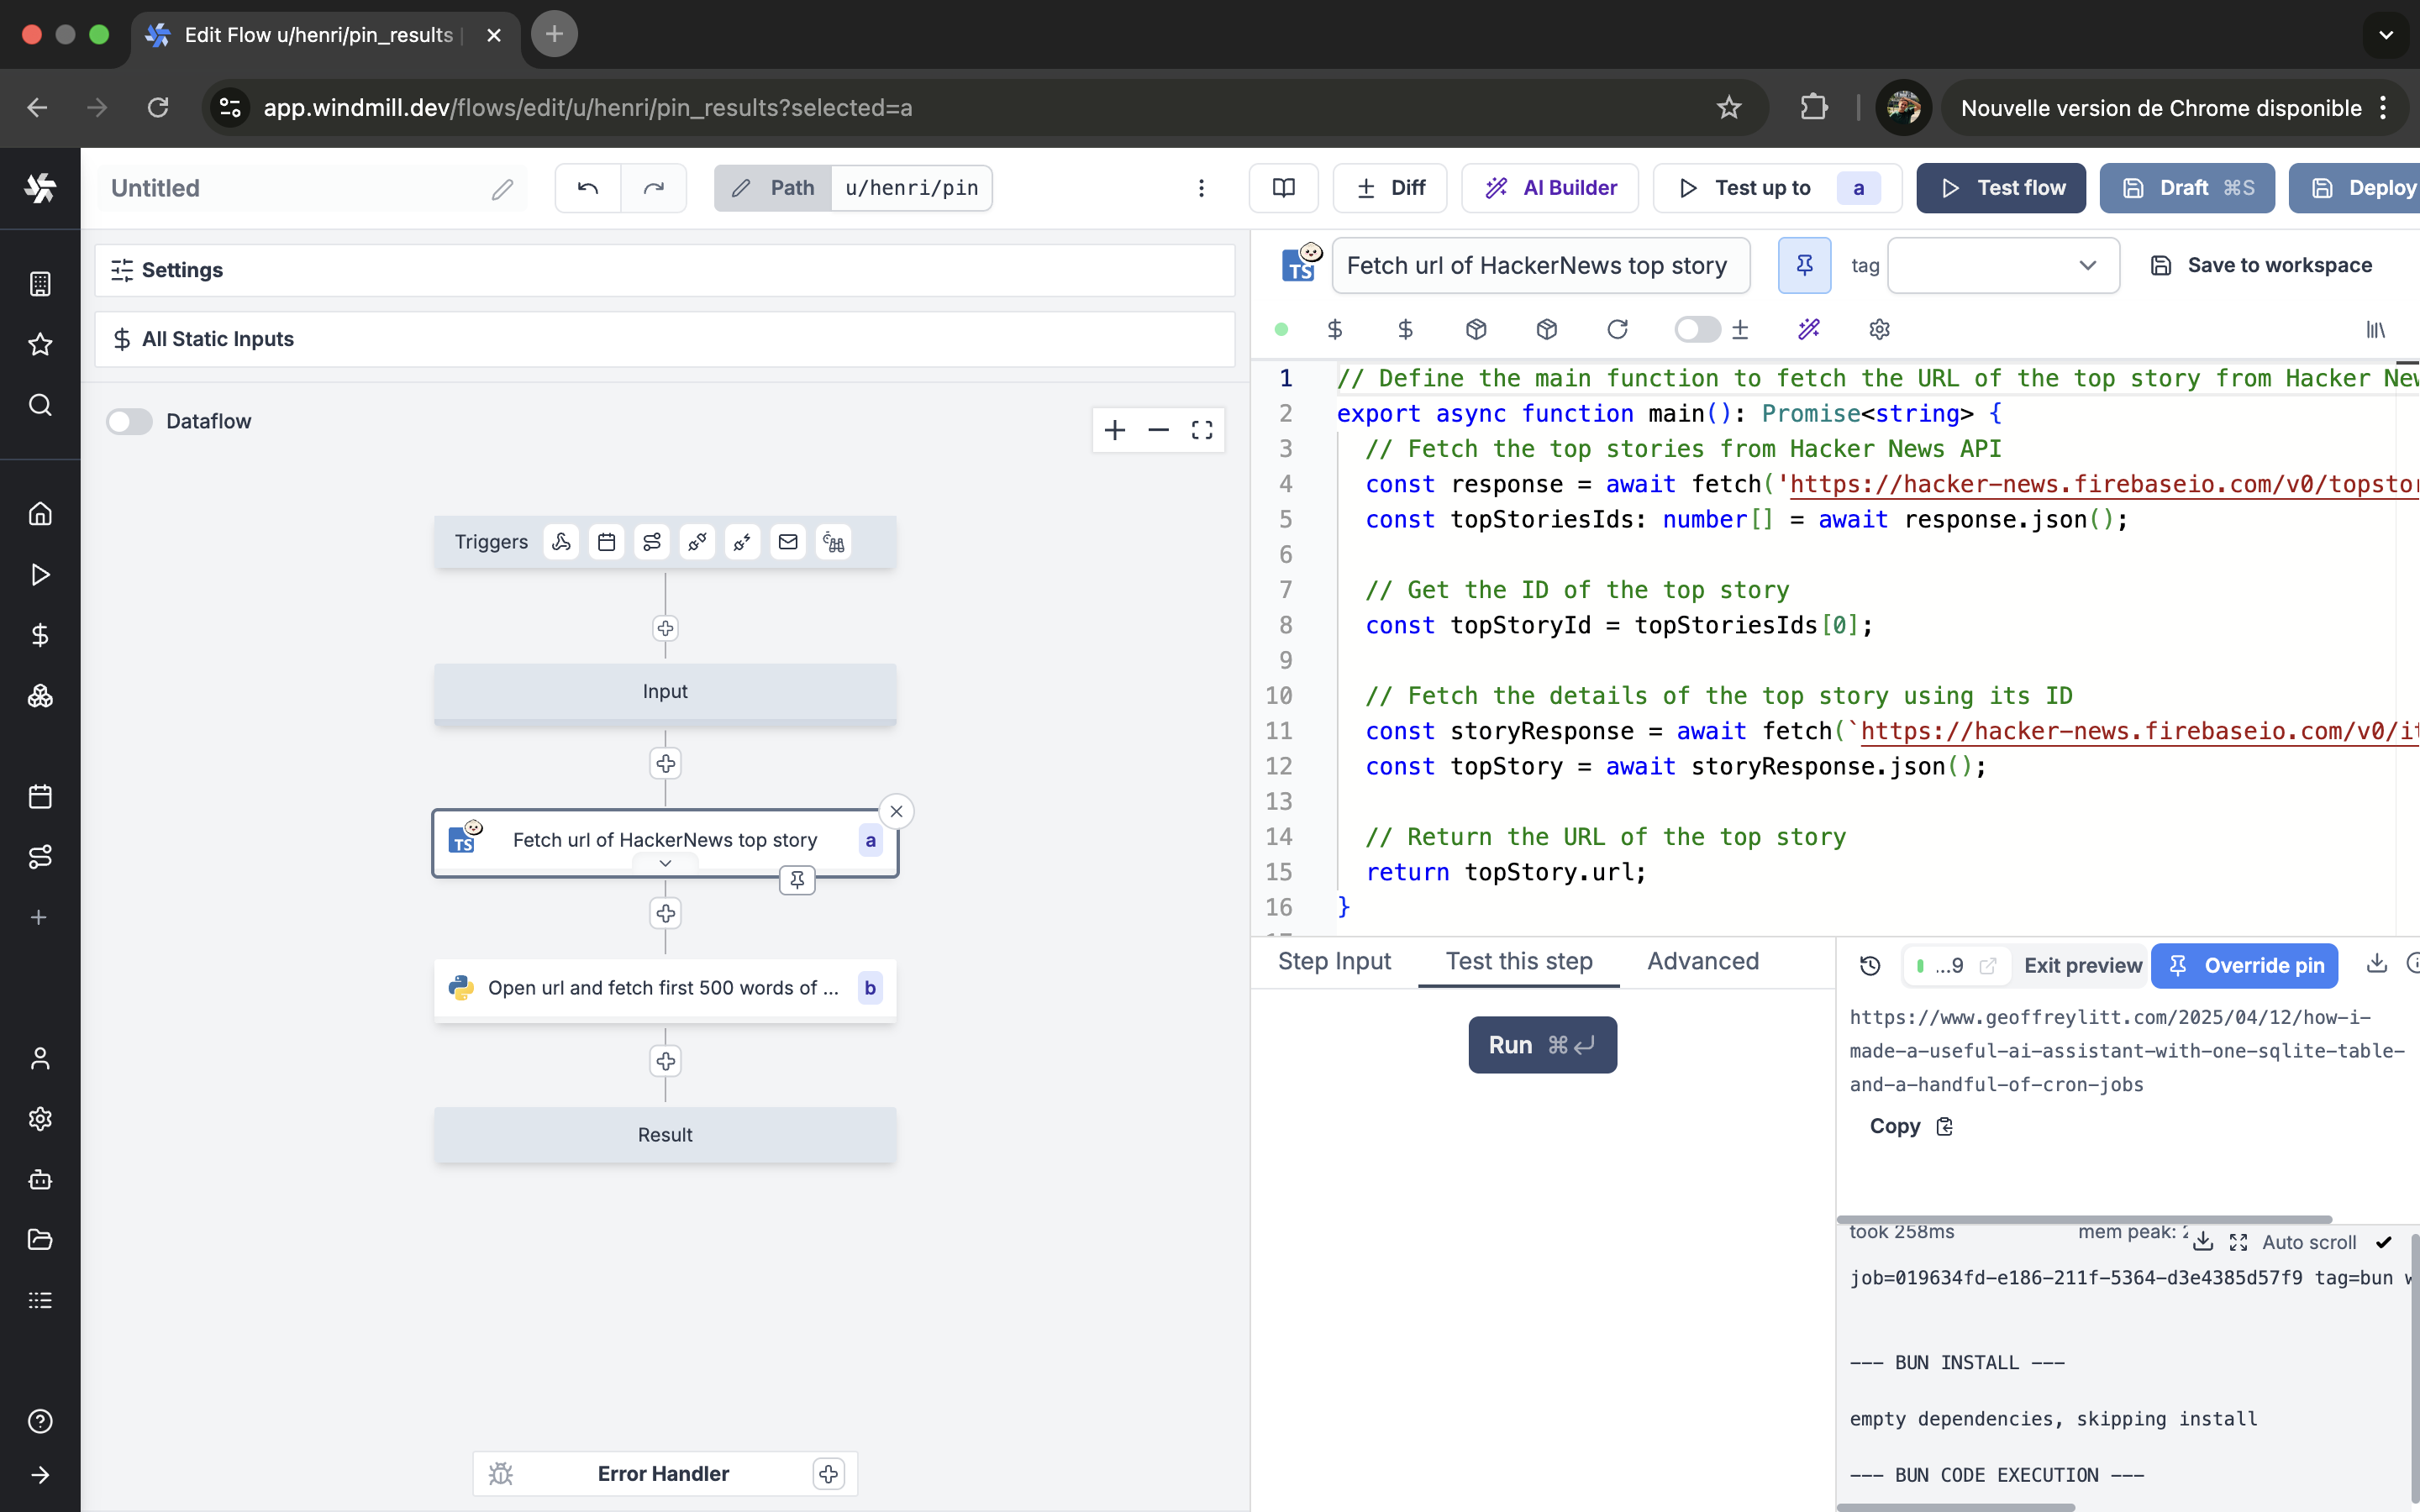Fit the flow graph to screen
Viewport: 2420px width, 1512px height.
tap(1202, 430)
